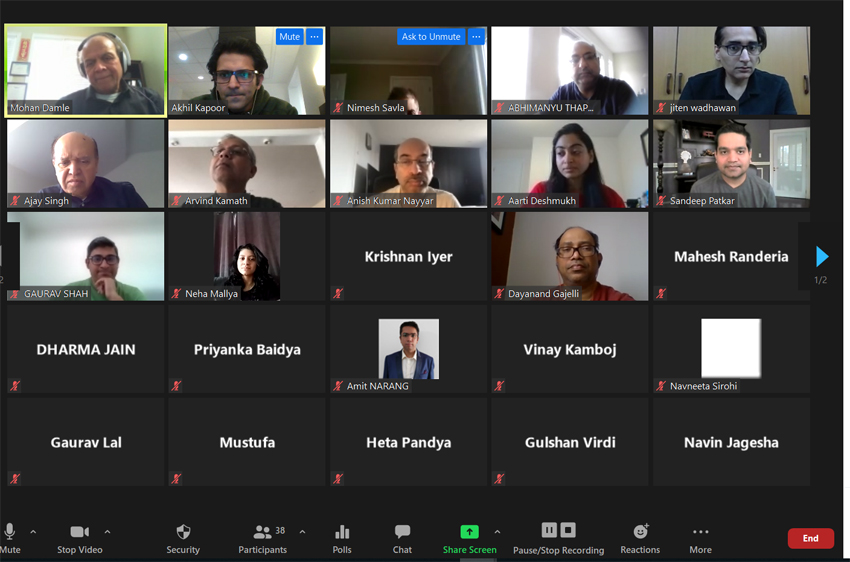Stop the recording with the square icon

(568, 529)
